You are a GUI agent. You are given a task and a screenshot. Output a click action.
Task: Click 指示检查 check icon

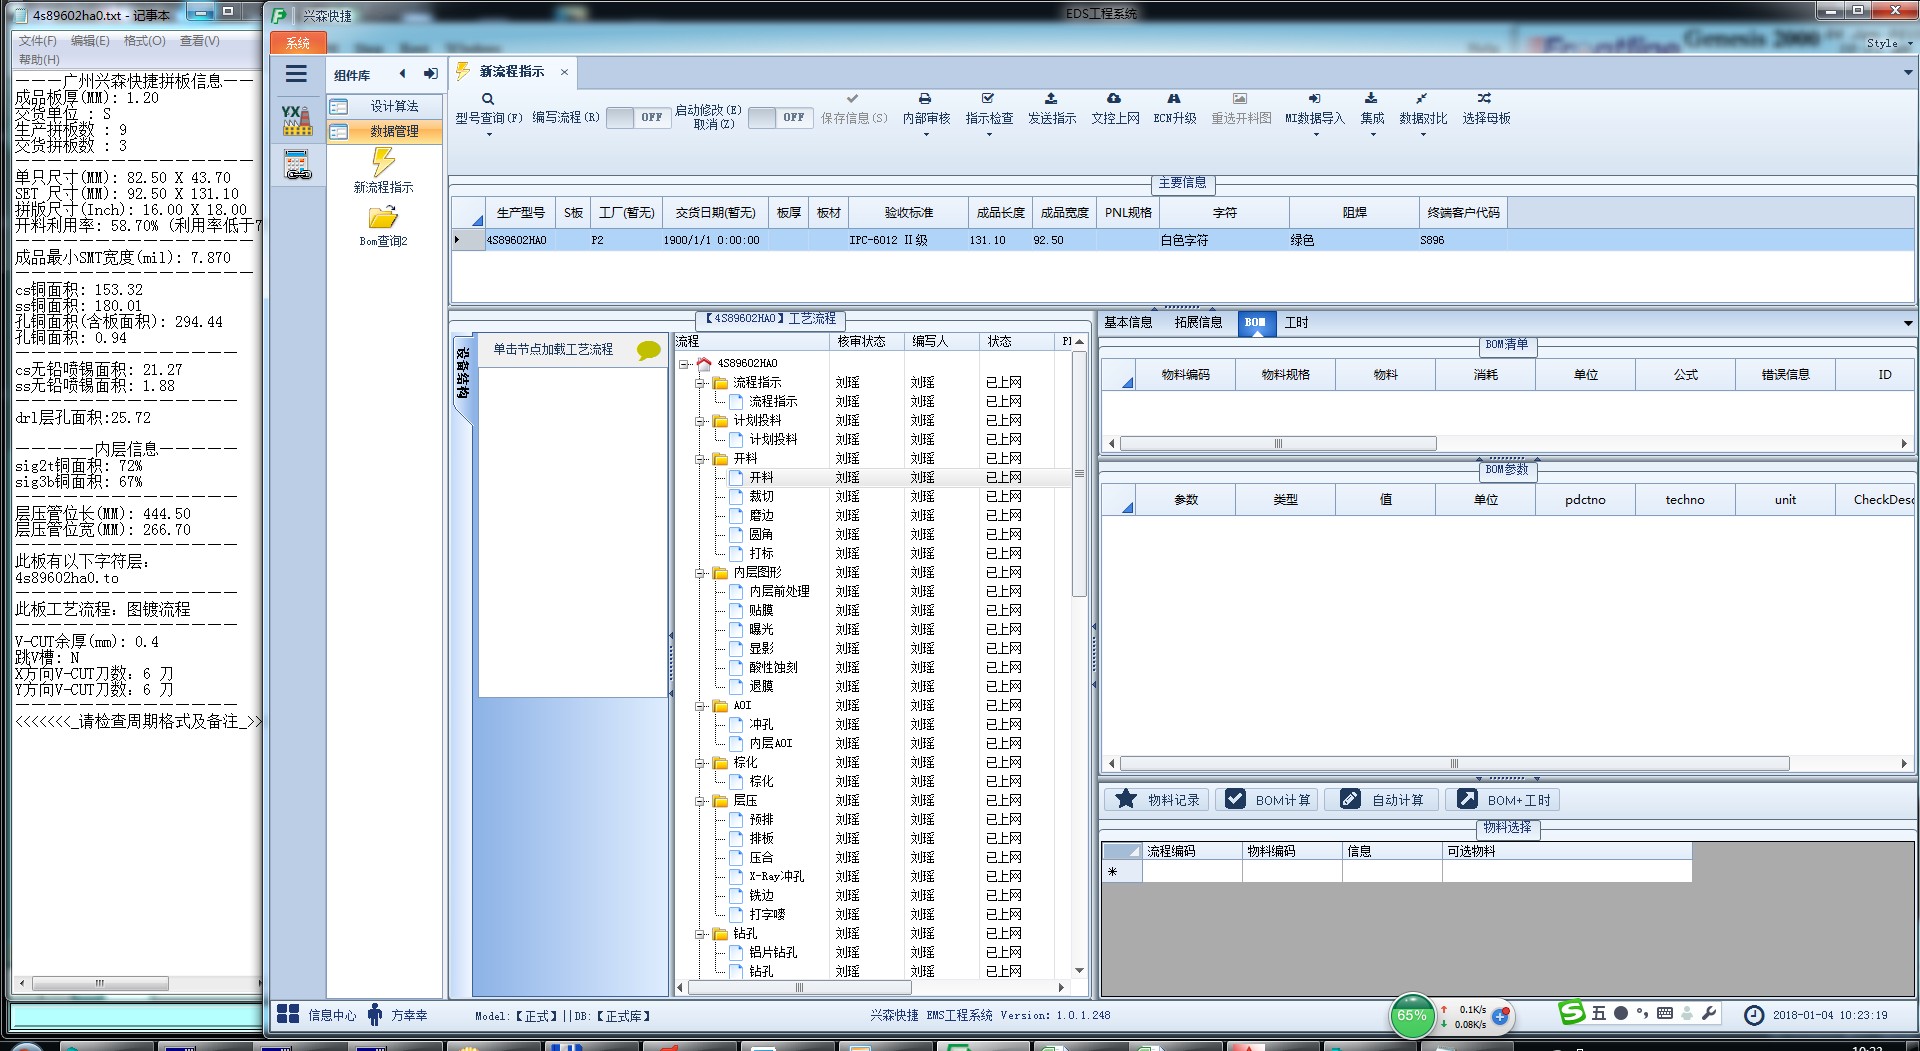coord(988,99)
